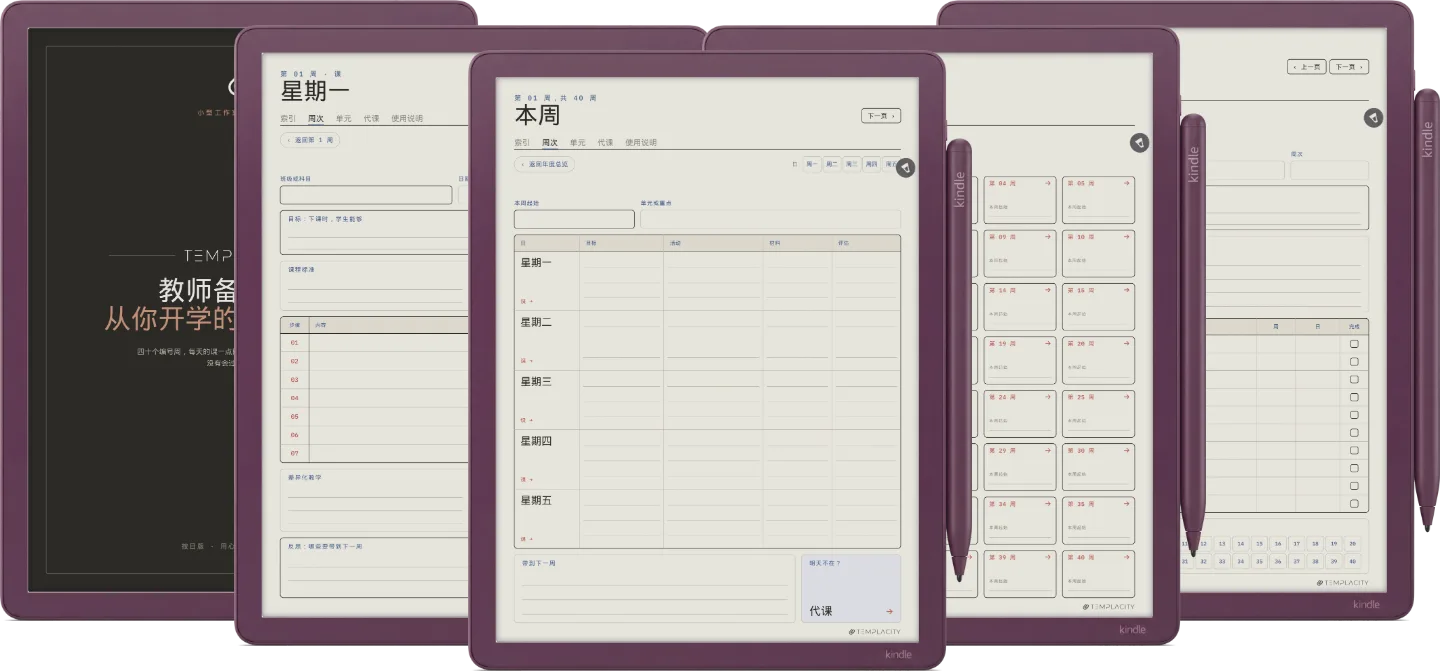
Task: Tap the 差异化教学 notes box
Action: point(375,500)
